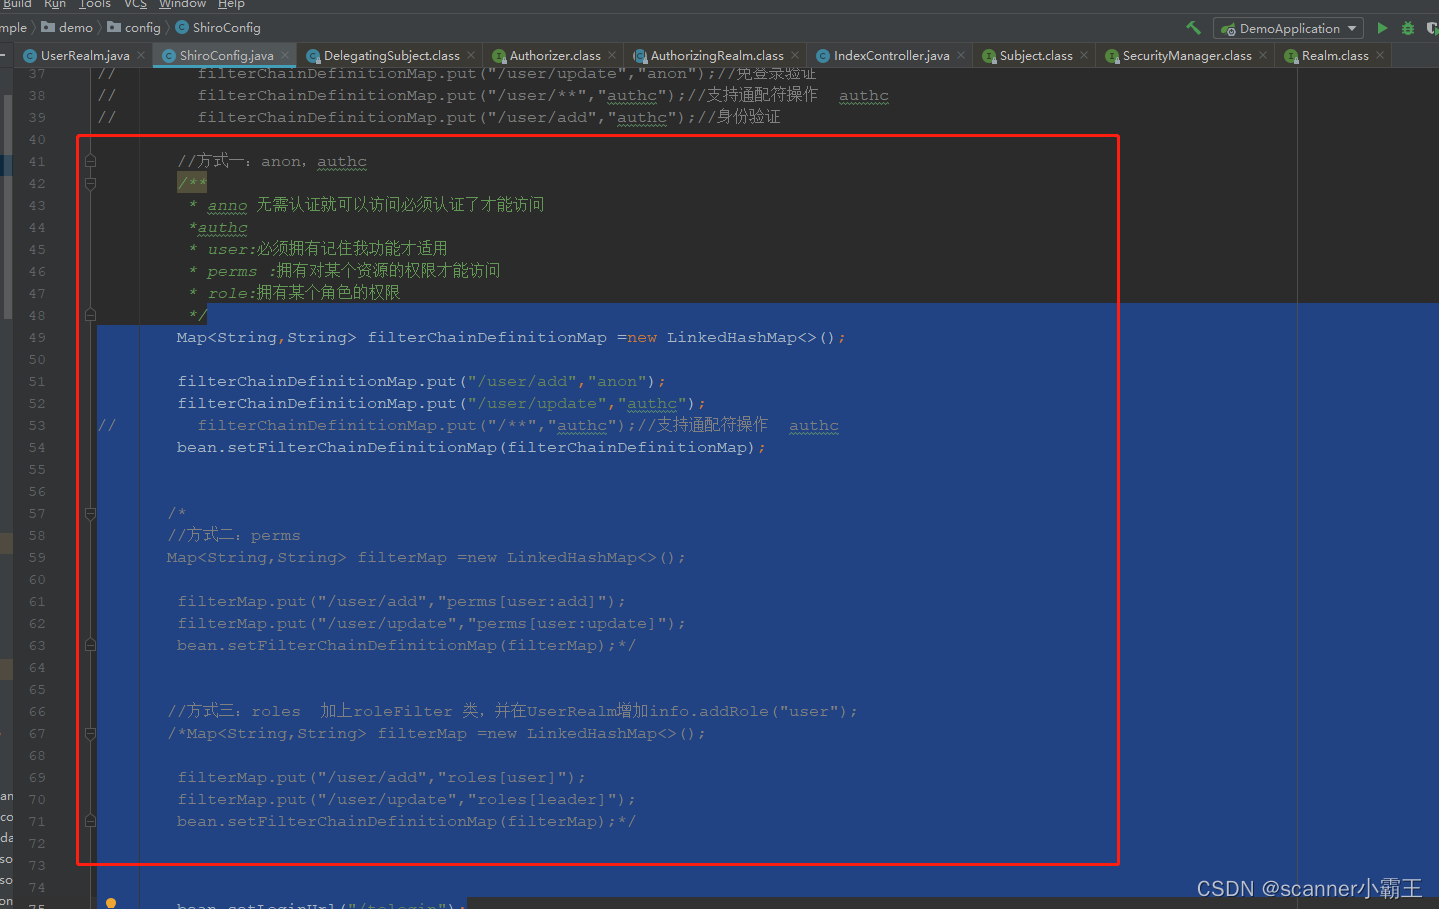The height and width of the screenshot is (909, 1439).
Task: Switch to the DelegatingSubject.class tab
Action: click(x=391, y=56)
